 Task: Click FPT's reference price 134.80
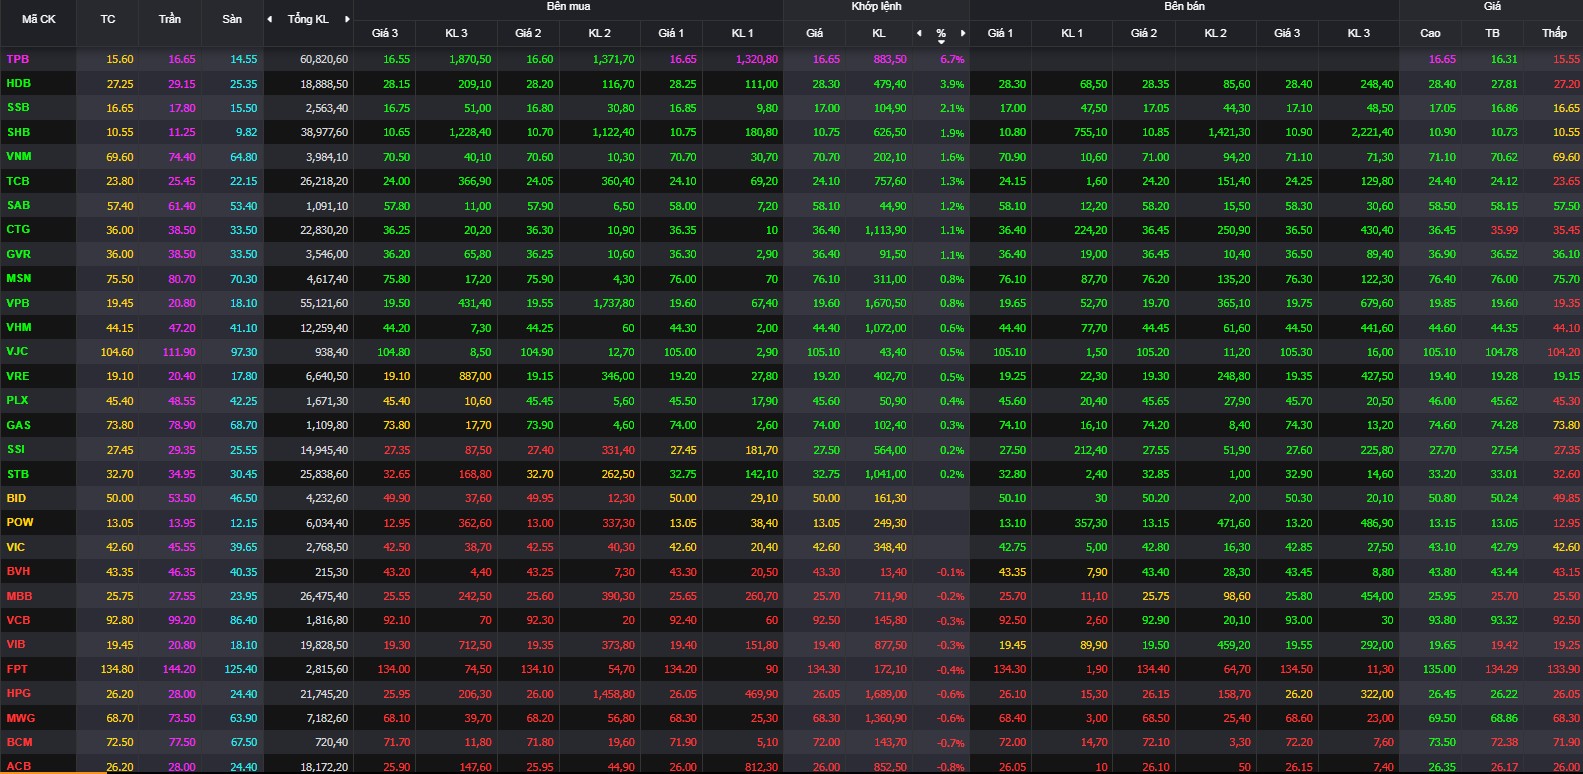(117, 669)
